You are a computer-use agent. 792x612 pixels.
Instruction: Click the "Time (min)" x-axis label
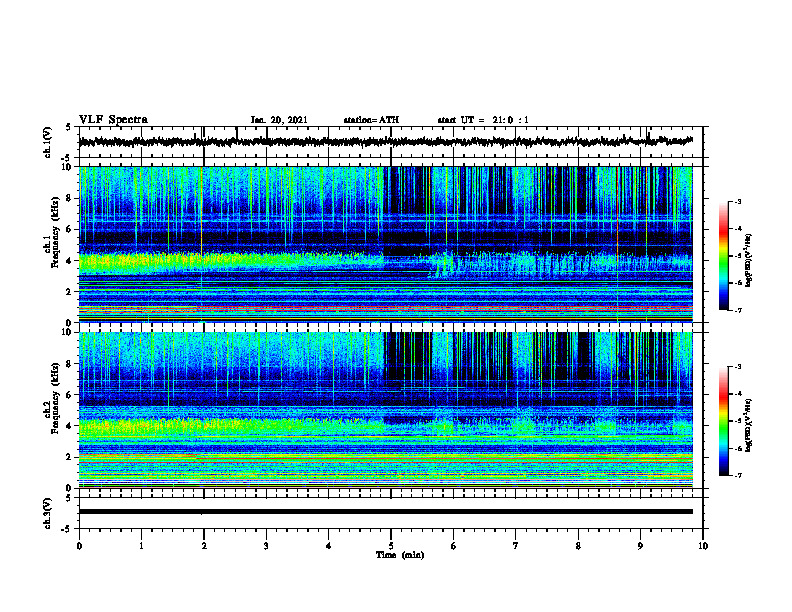(400, 555)
